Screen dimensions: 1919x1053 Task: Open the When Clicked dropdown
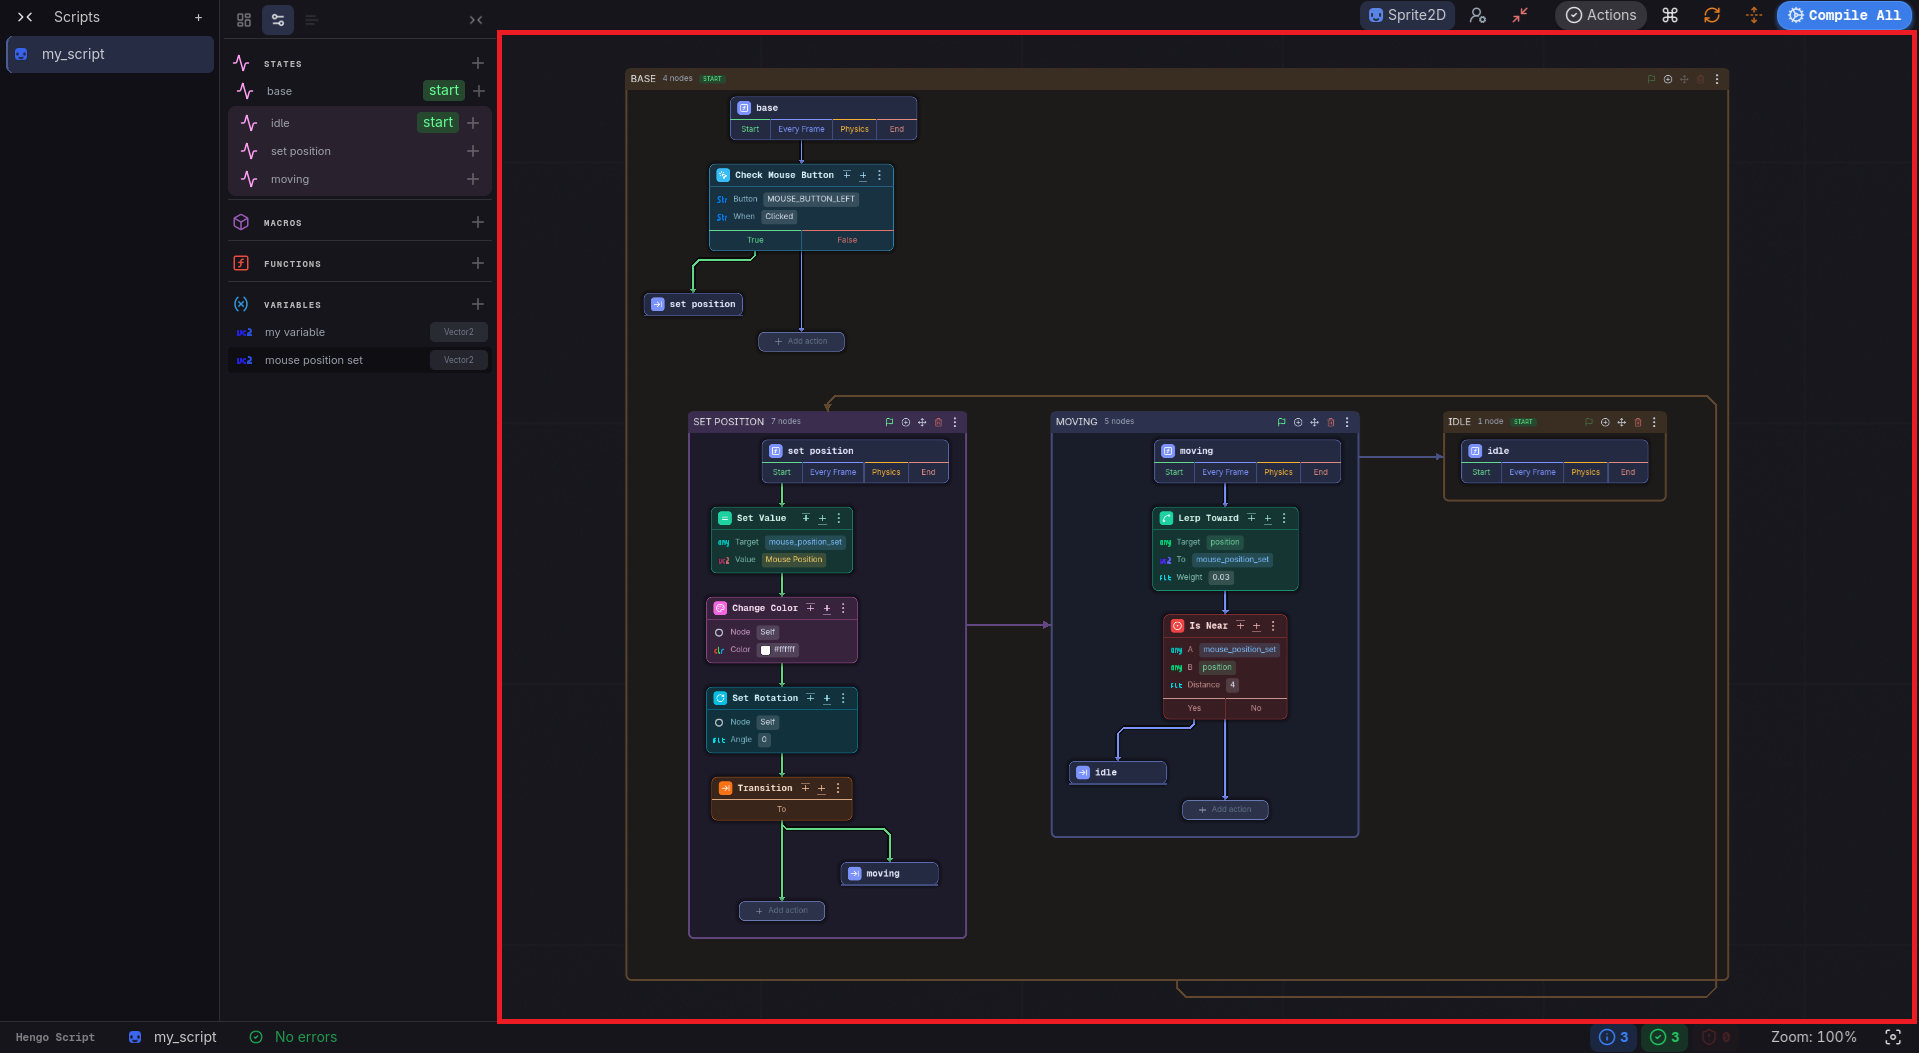[779, 216]
